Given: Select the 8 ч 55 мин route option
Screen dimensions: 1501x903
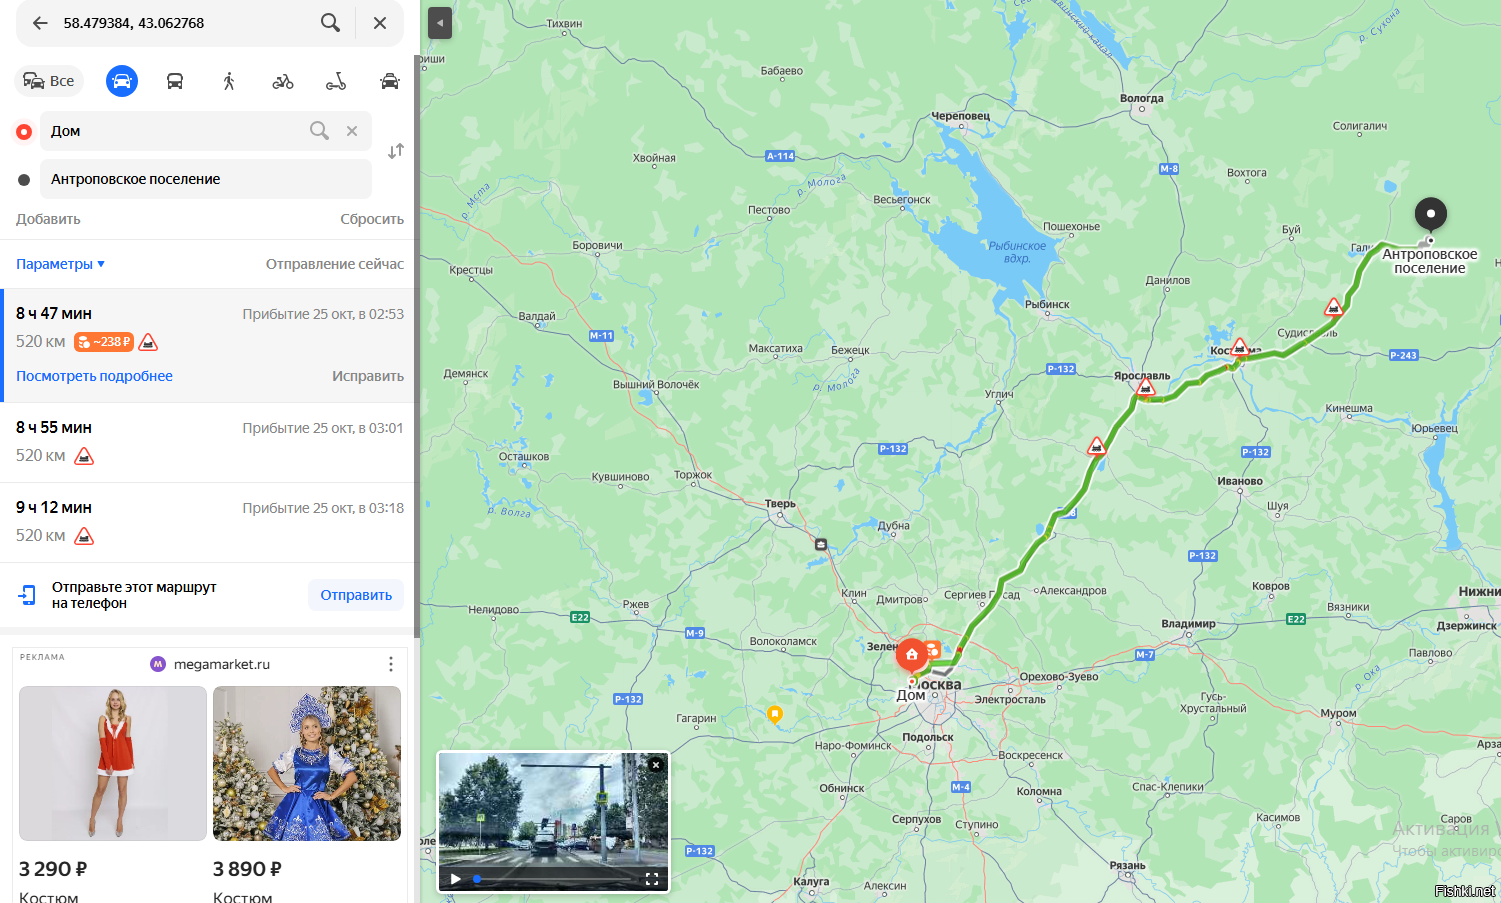Looking at the screenshot, I should click(x=209, y=442).
